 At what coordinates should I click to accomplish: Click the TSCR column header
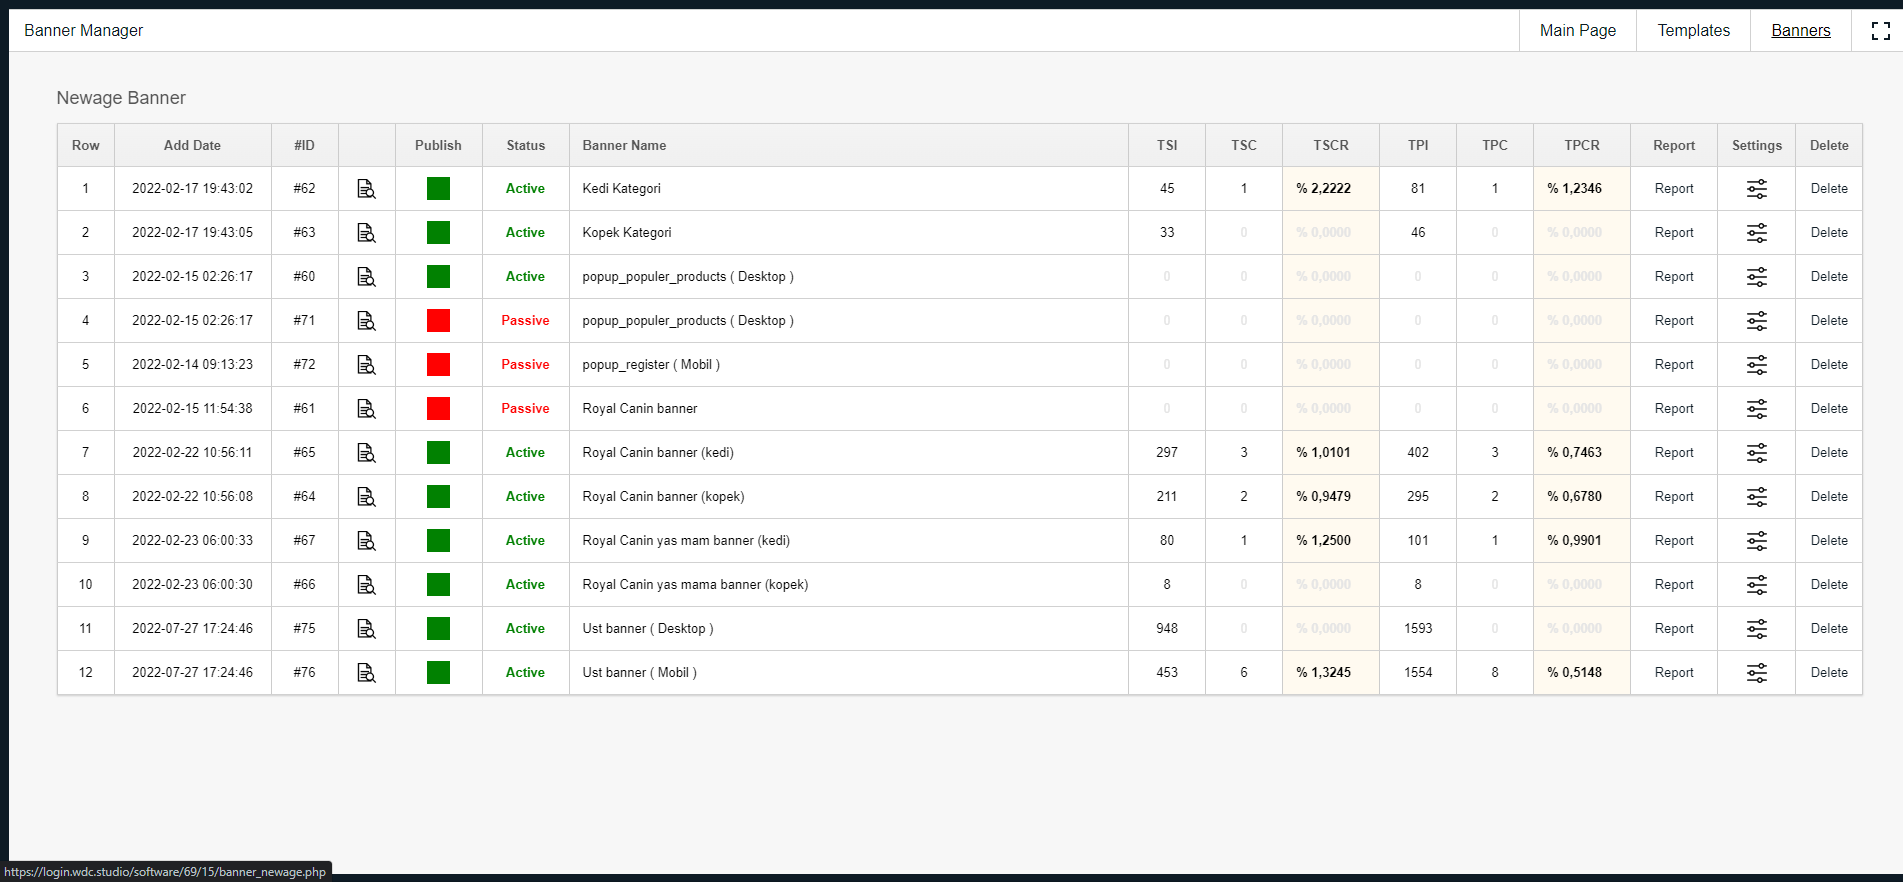(x=1330, y=146)
